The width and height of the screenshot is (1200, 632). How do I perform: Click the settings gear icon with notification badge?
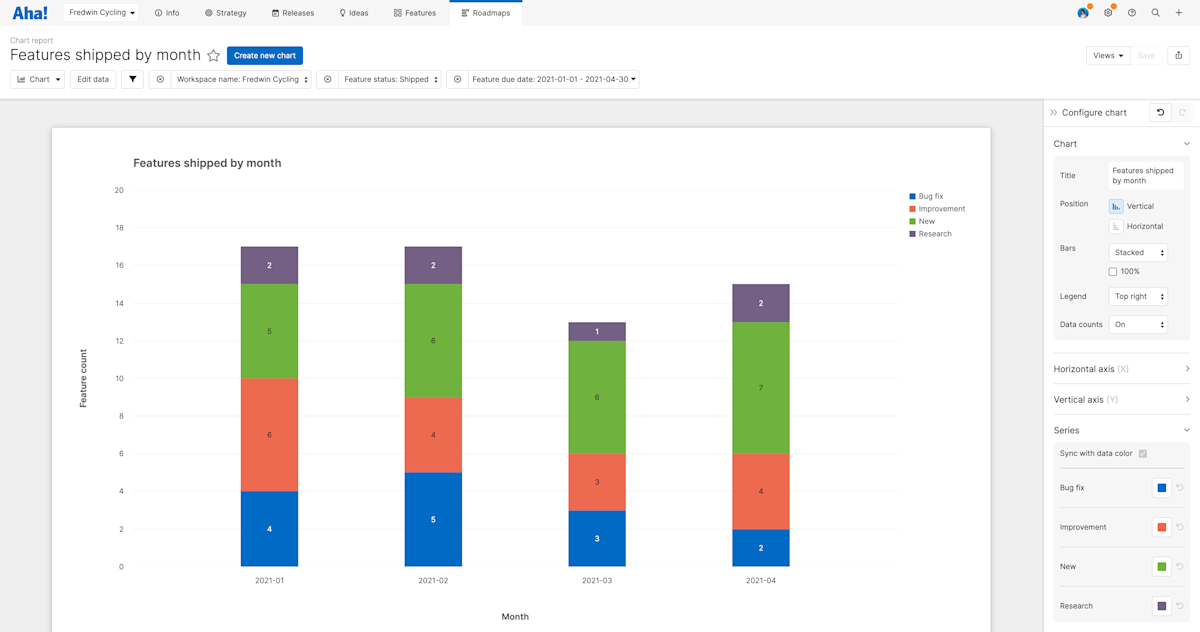[x=1107, y=13]
